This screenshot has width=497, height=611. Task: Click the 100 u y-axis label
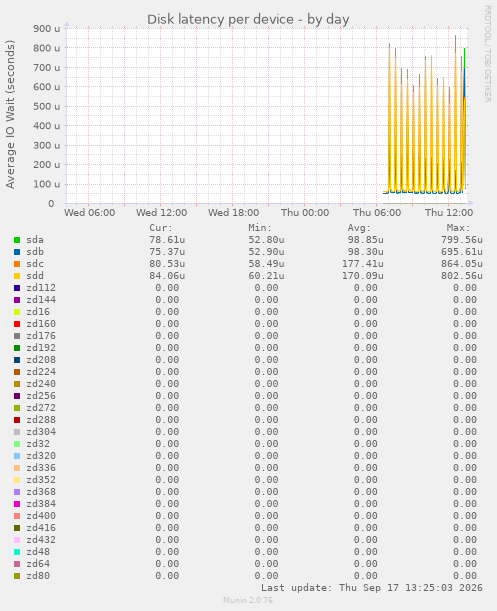(x=47, y=184)
